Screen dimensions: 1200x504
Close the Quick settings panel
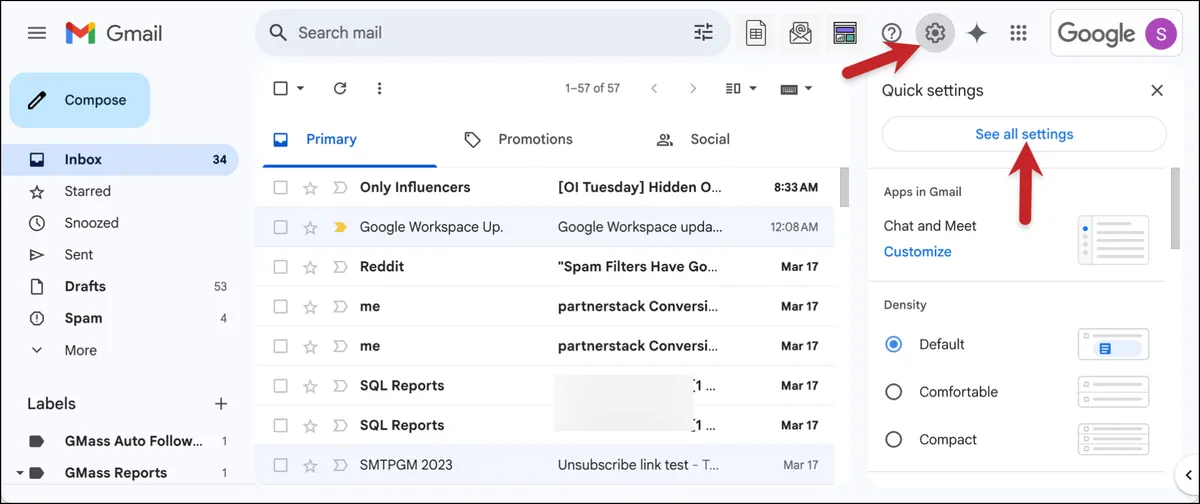[x=1157, y=90]
